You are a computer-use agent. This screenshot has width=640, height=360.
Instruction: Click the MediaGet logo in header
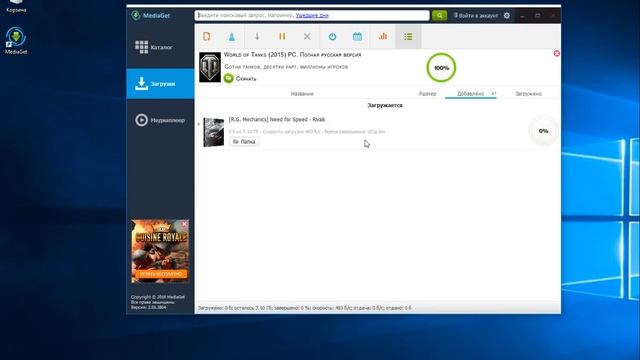(151, 16)
